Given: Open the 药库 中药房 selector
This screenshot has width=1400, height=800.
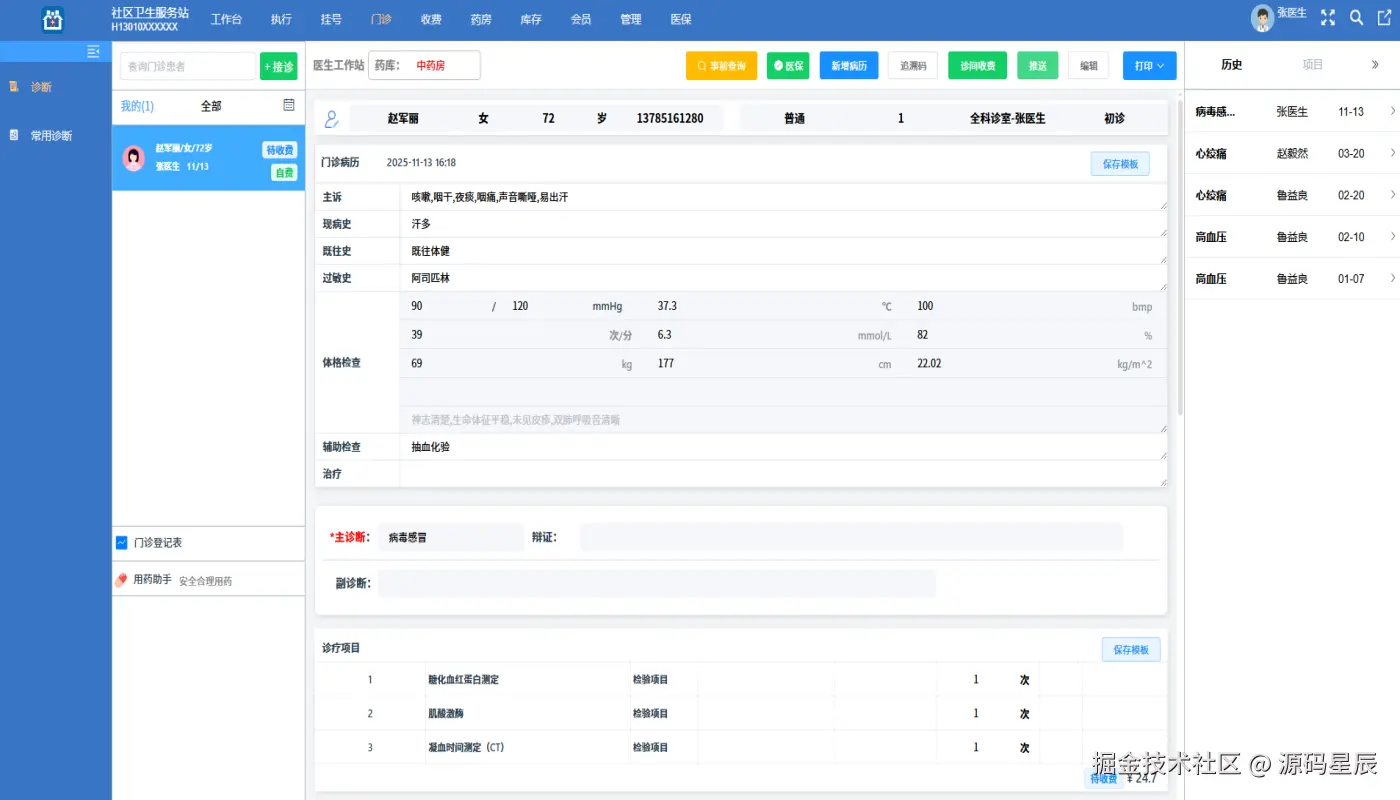Looking at the screenshot, I should (x=425, y=66).
